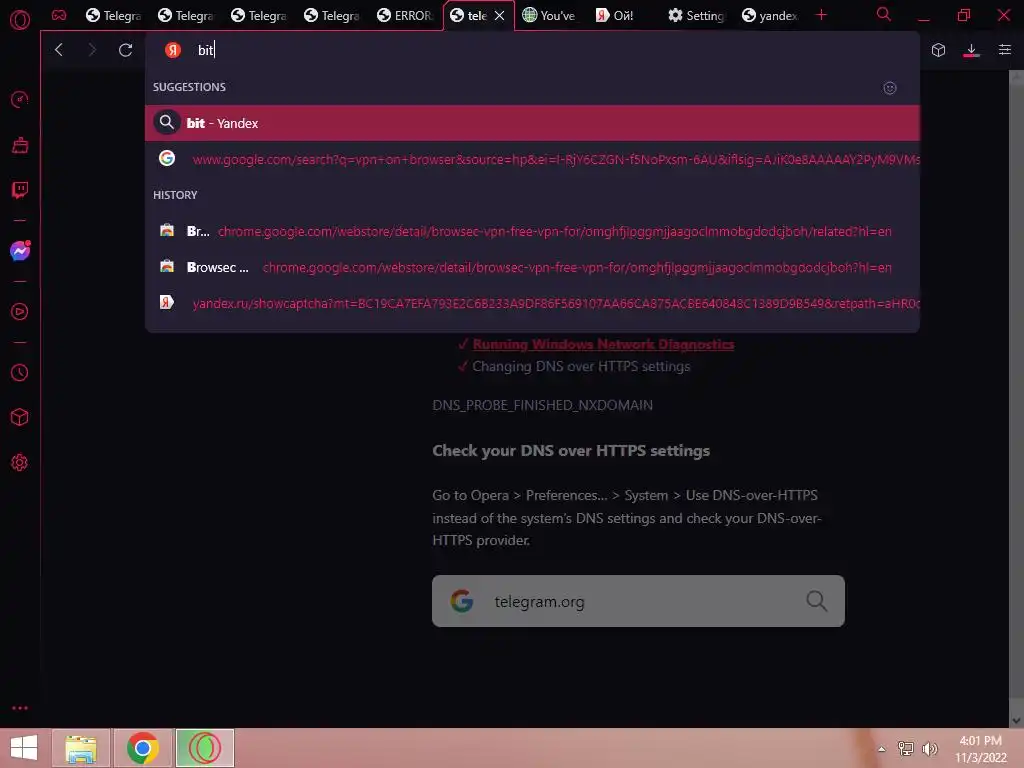Open yandex.ru showcaptcha history entry

pyautogui.click(x=532, y=303)
